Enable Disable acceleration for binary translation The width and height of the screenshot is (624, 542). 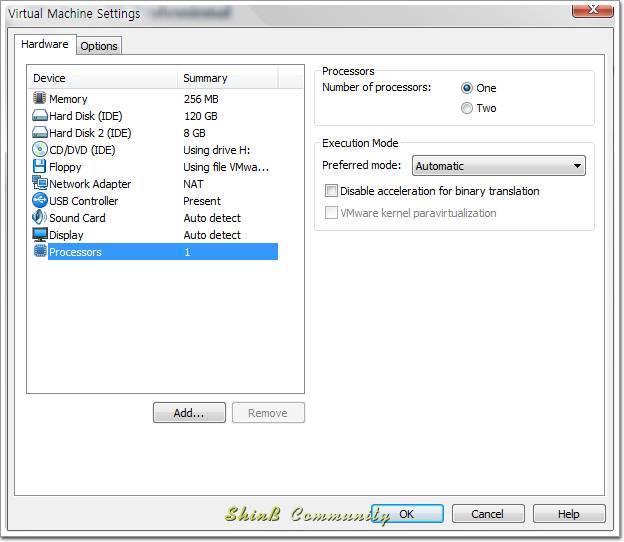pyautogui.click(x=332, y=191)
